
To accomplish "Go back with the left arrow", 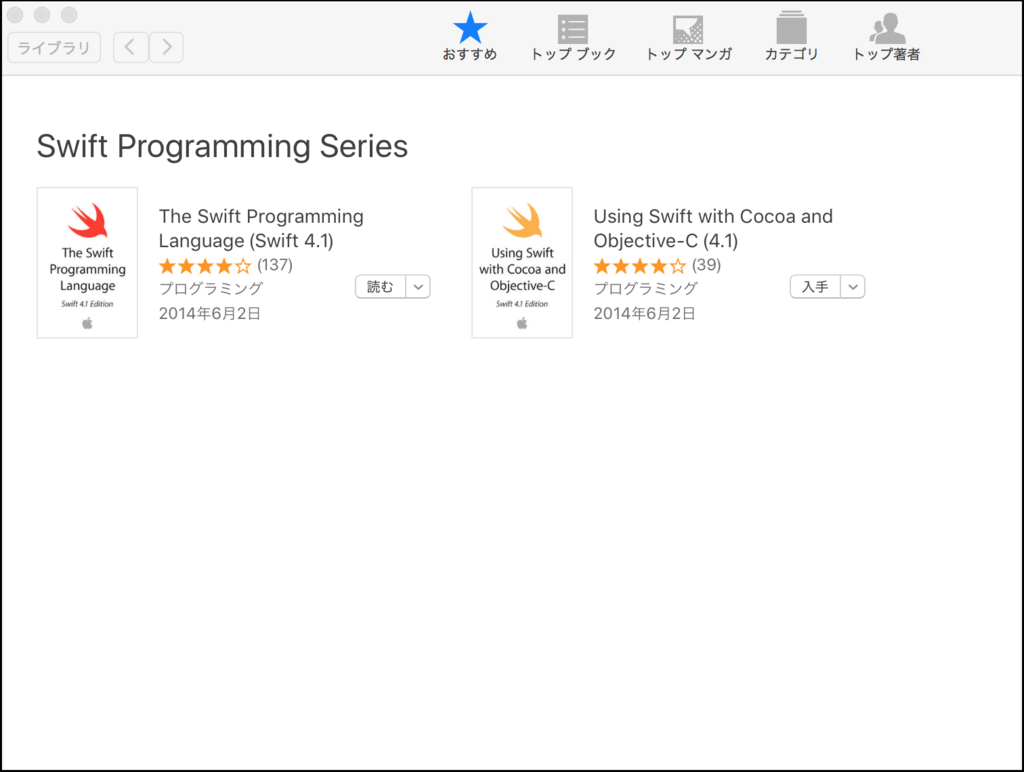I will click(x=130, y=47).
